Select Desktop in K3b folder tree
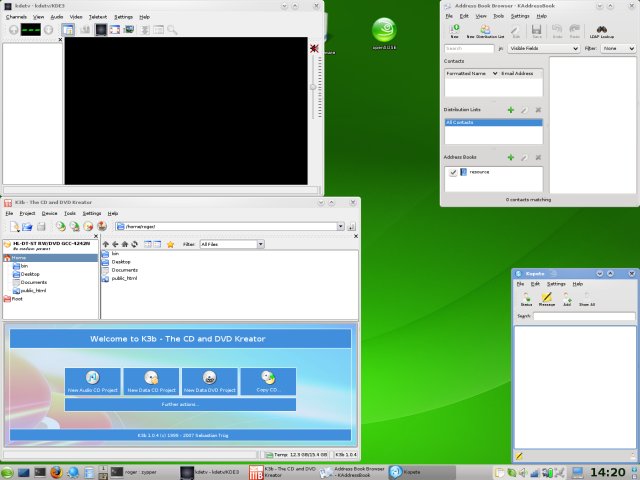This screenshot has width=640, height=480. 30,274
